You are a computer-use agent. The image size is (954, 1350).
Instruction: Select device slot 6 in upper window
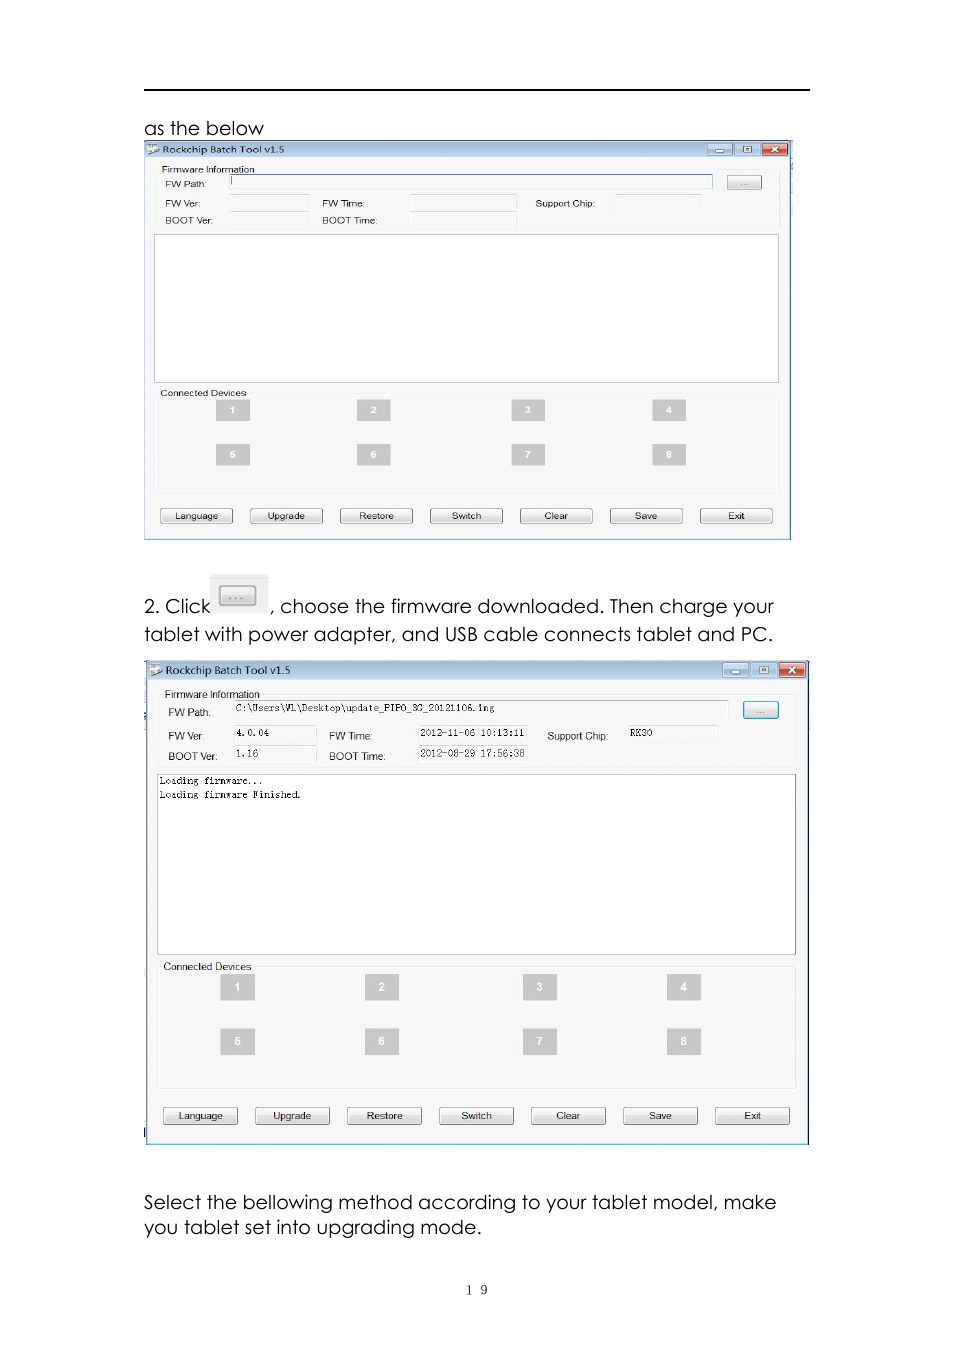click(x=374, y=455)
